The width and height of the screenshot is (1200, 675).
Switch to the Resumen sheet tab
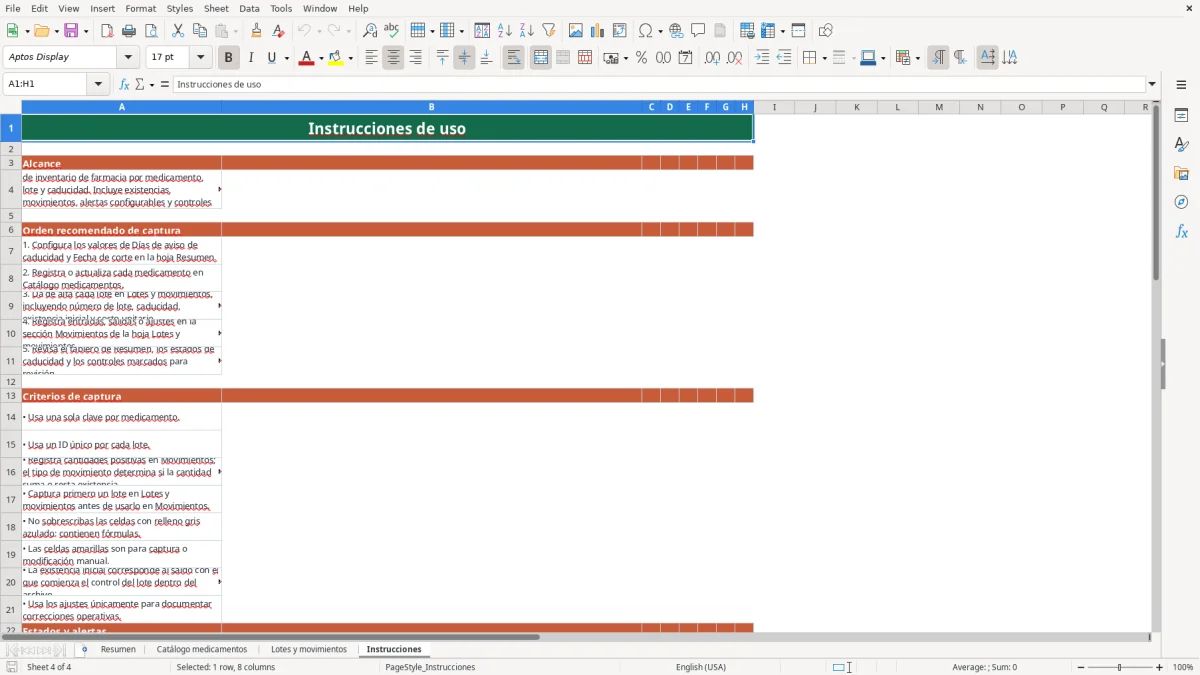[x=118, y=649]
